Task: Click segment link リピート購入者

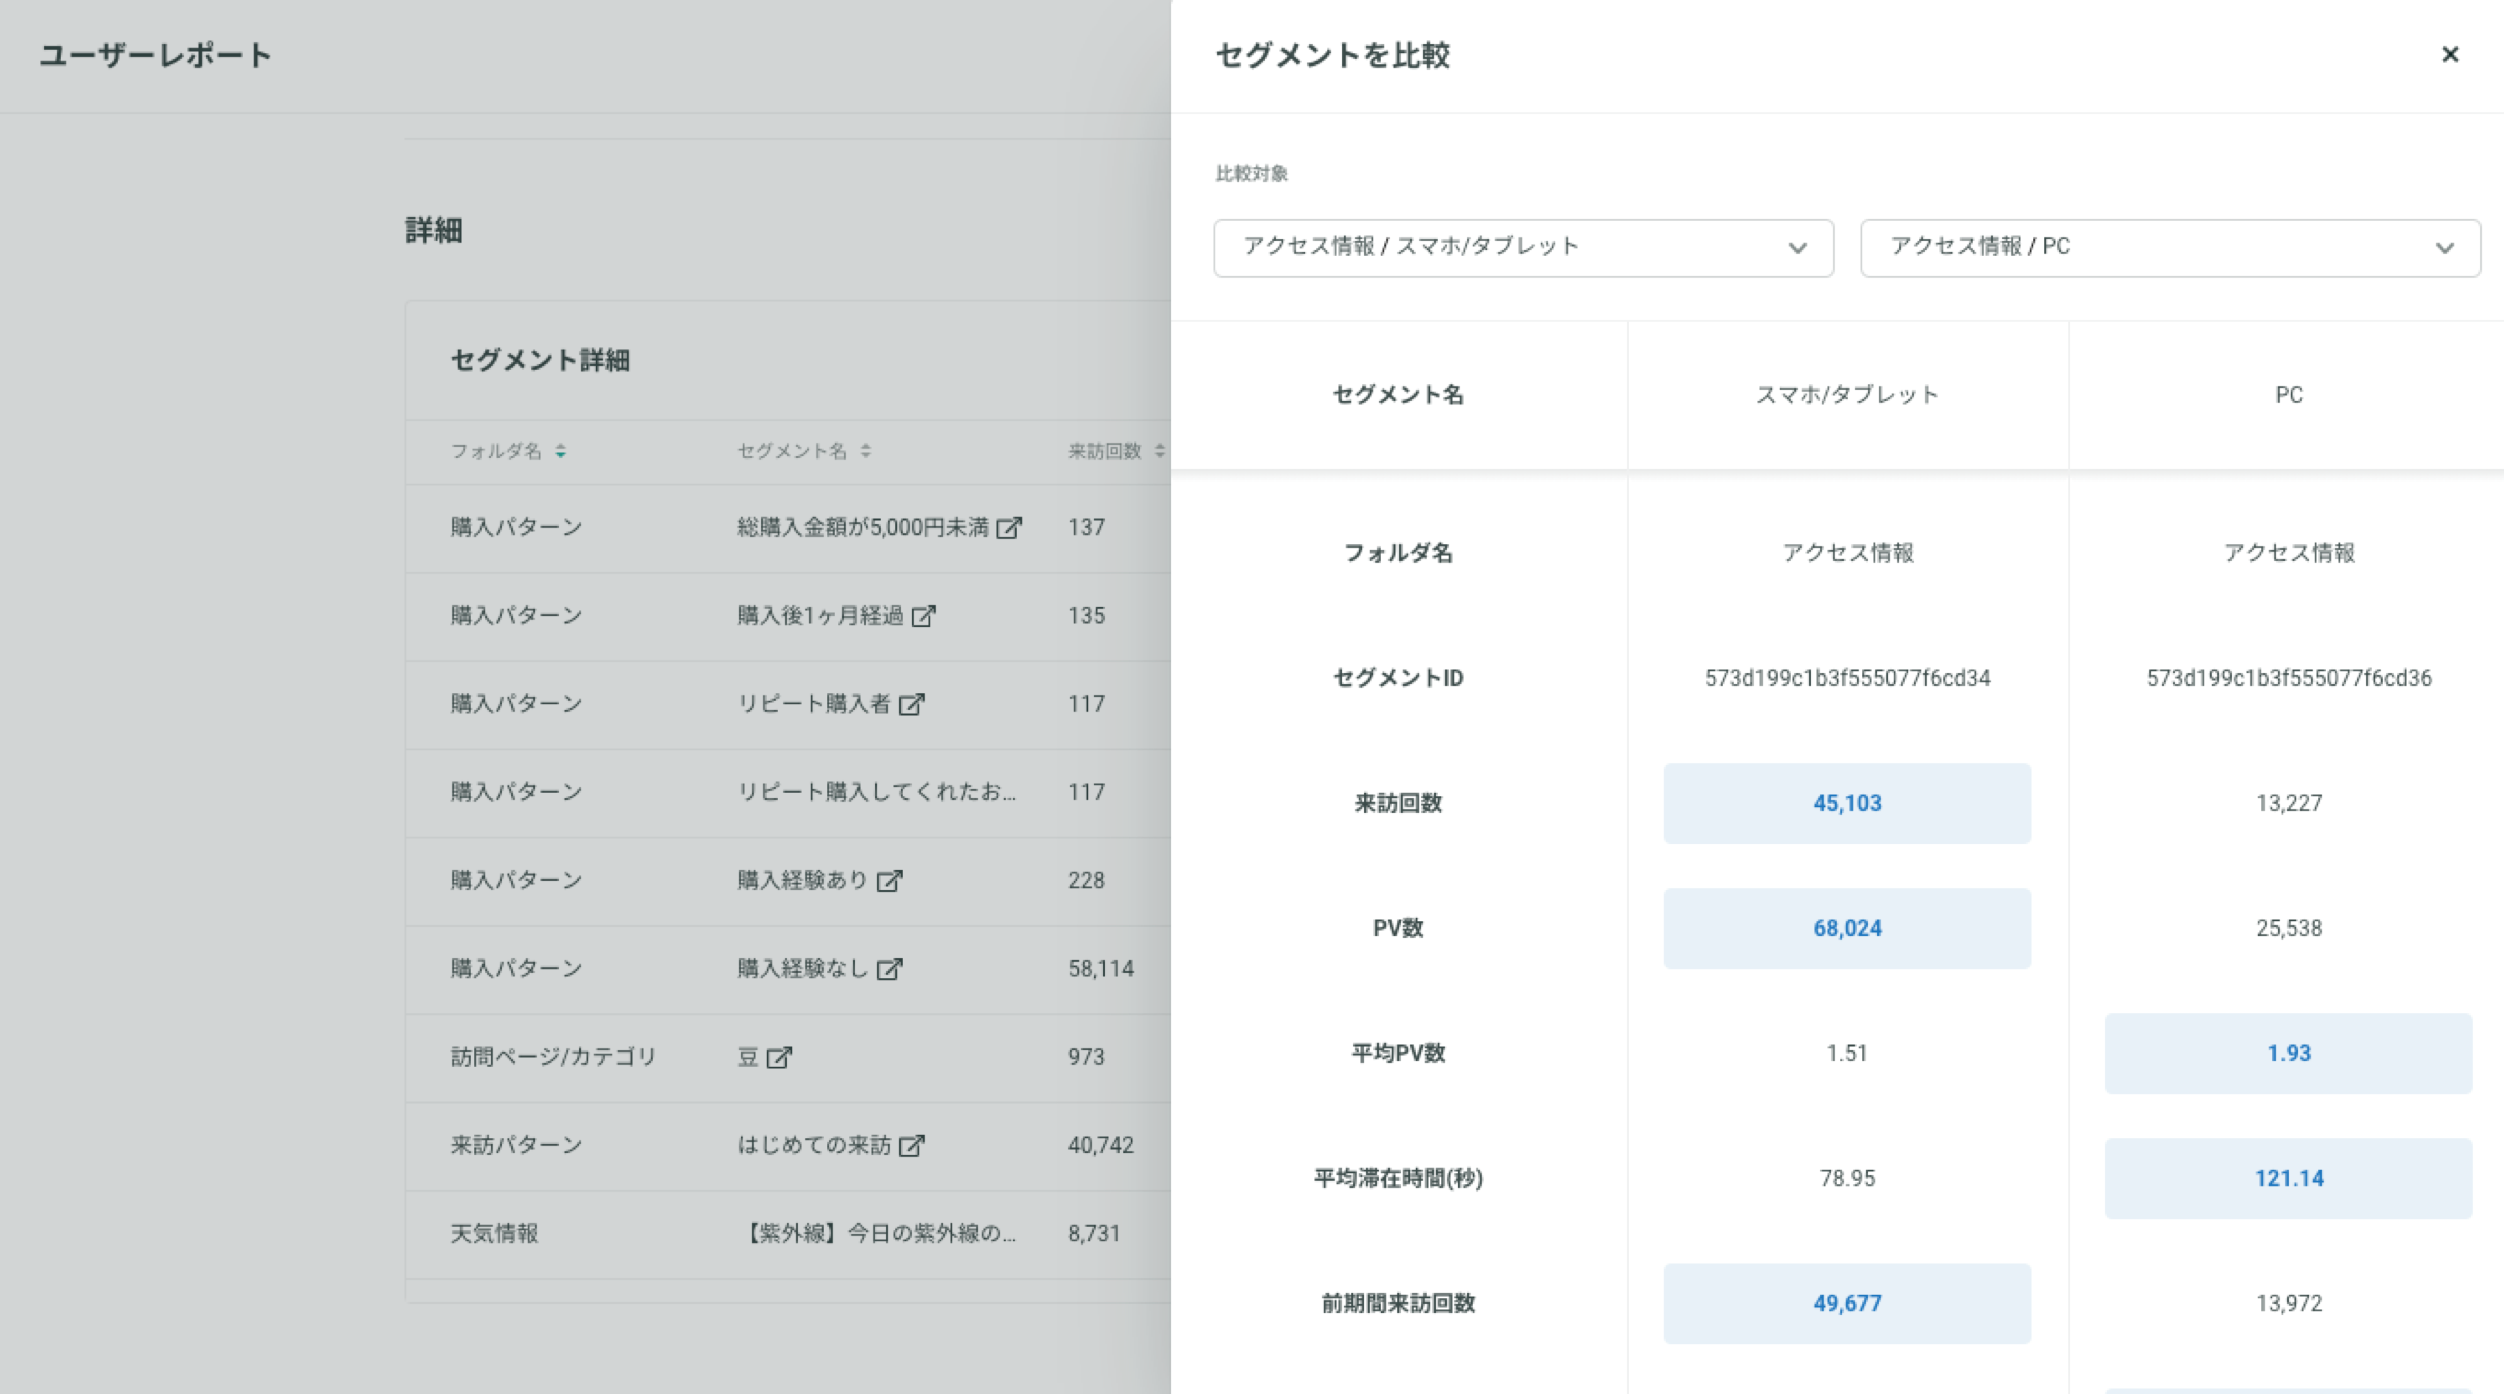Action: click(x=813, y=704)
